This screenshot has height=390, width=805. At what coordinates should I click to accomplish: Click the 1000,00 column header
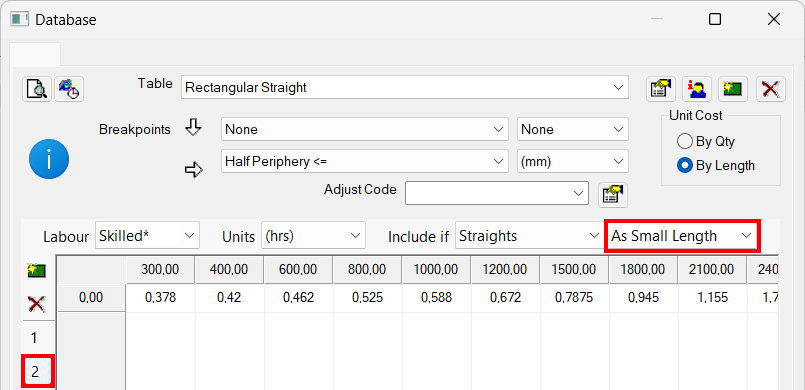coord(436,269)
